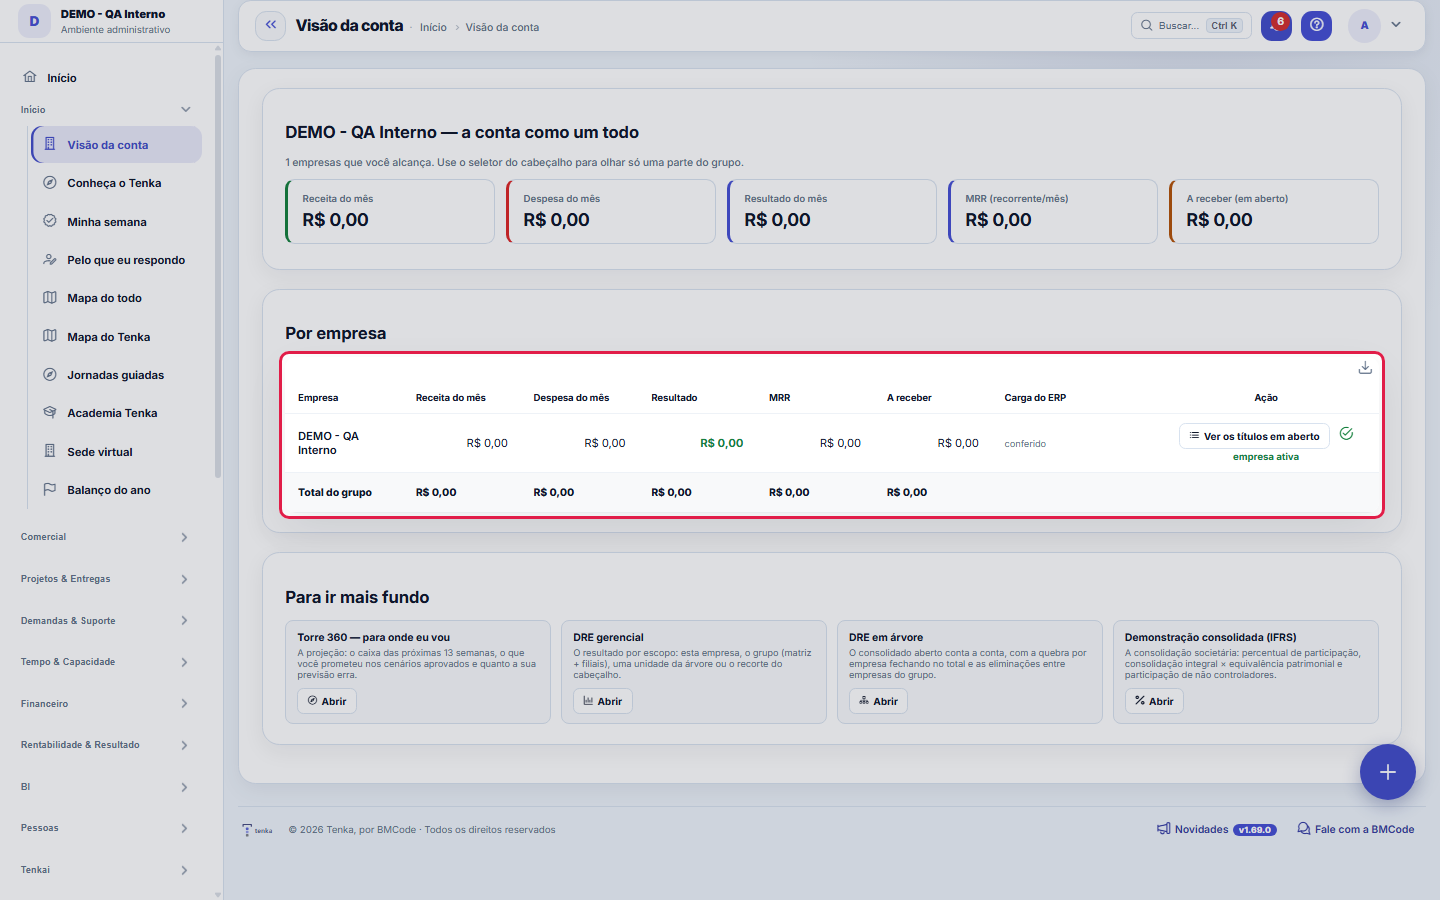Open the account dropdown chevron in header
This screenshot has height=900, width=1440.
(x=1396, y=25)
